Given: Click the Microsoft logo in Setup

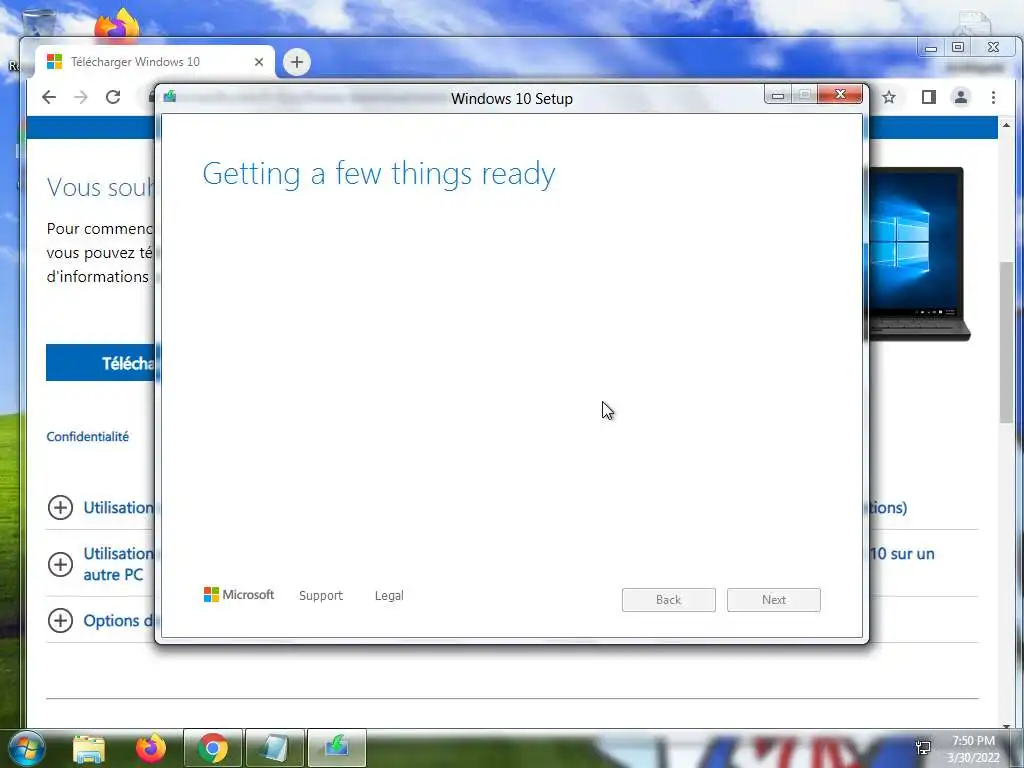Looking at the screenshot, I should (x=239, y=594).
